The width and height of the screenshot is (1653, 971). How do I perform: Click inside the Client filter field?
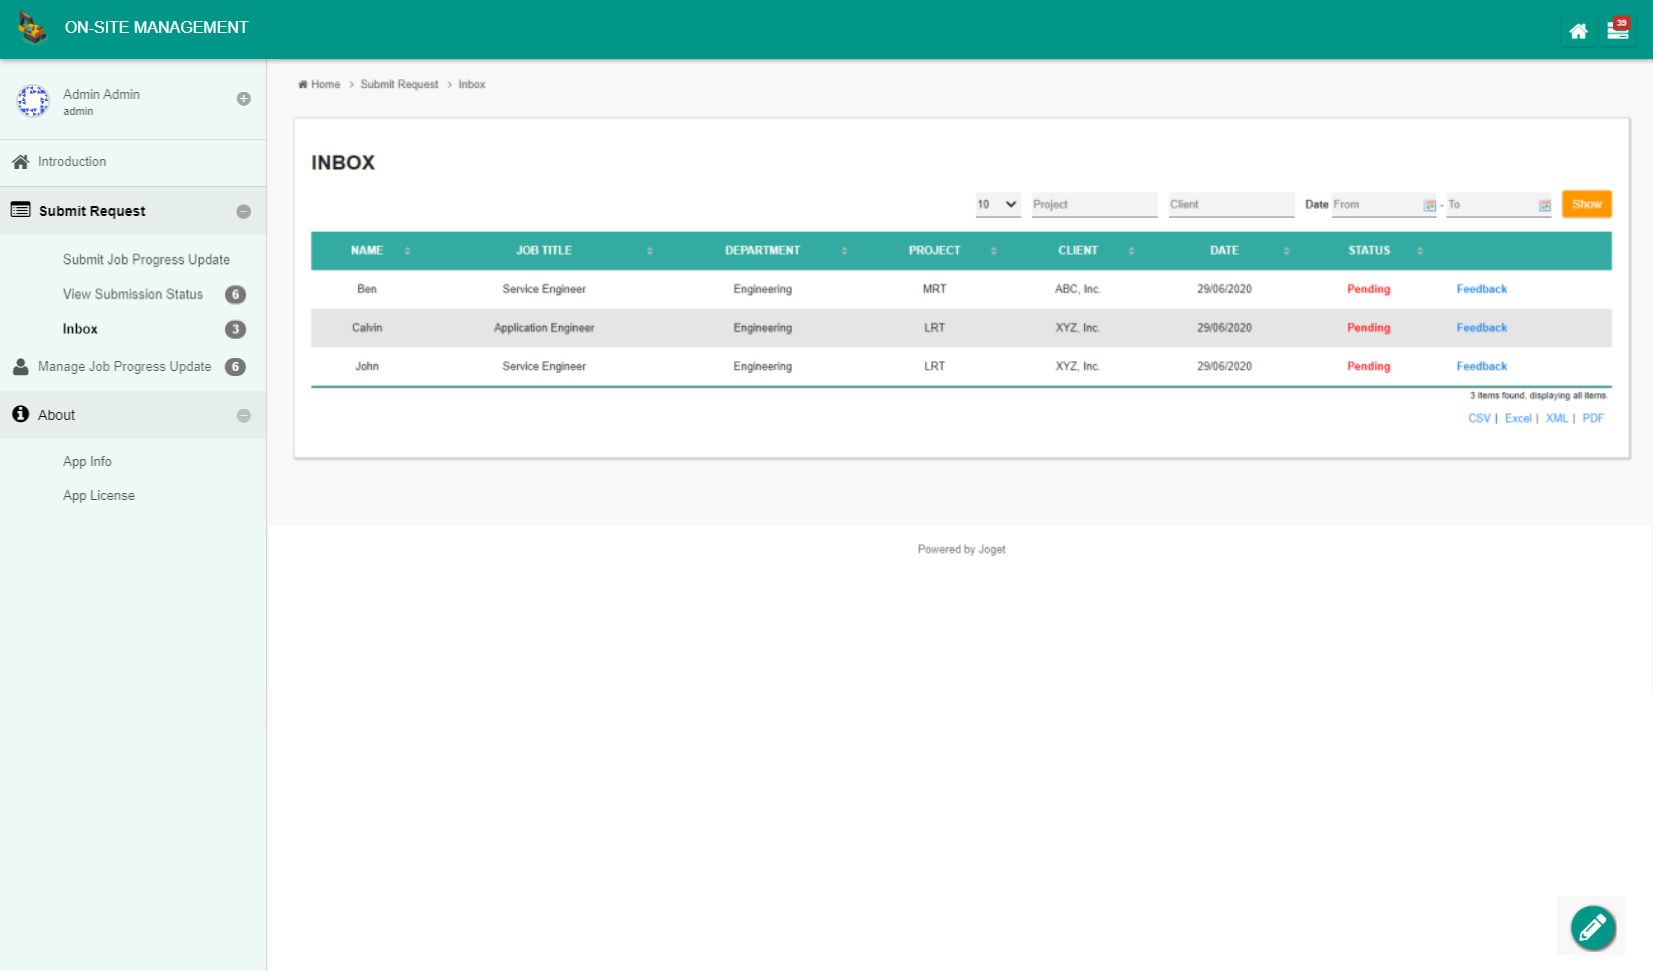pyautogui.click(x=1231, y=204)
